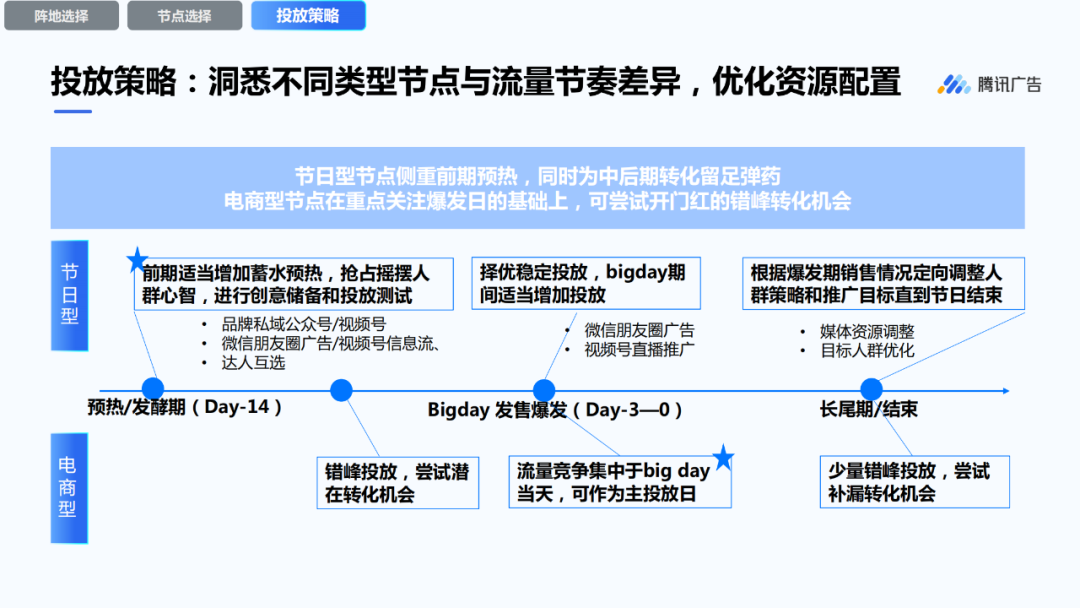
Task: Select the box 前期适当增加蓄水预热
Action: [x=293, y=284]
